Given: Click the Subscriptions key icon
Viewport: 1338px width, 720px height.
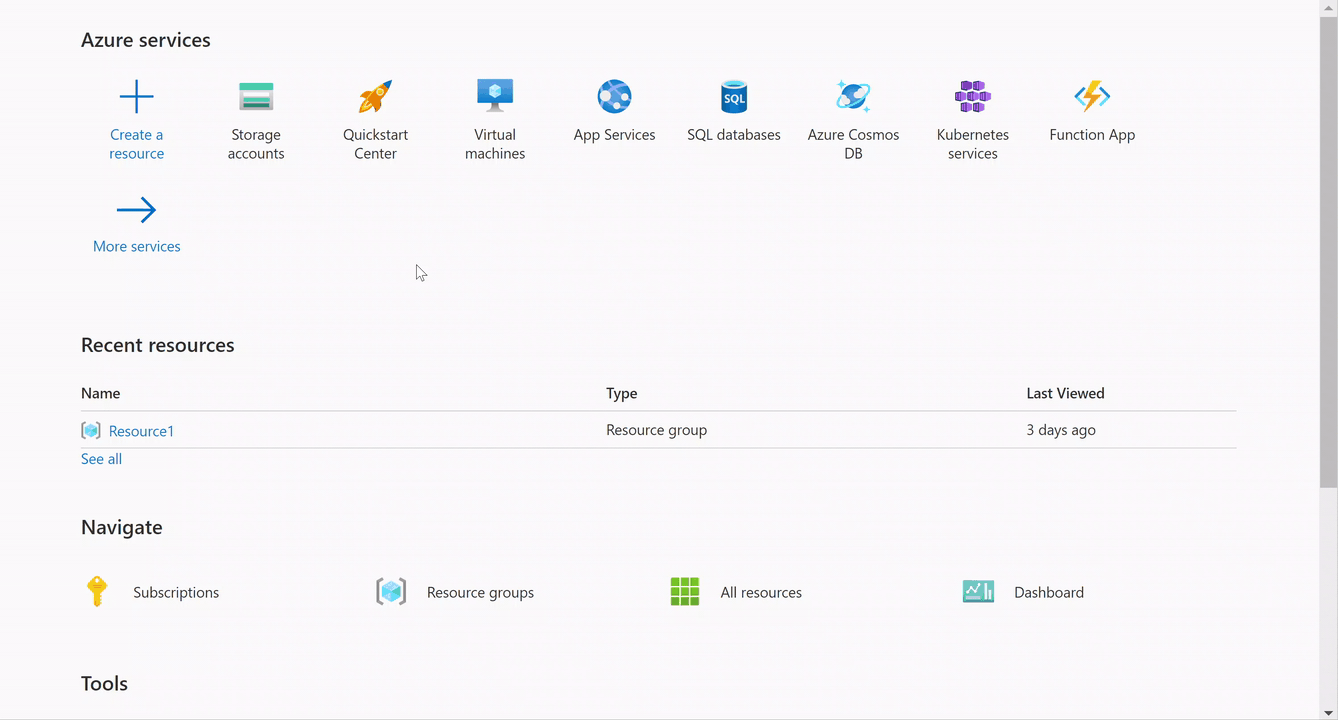Looking at the screenshot, I should 97,592.
